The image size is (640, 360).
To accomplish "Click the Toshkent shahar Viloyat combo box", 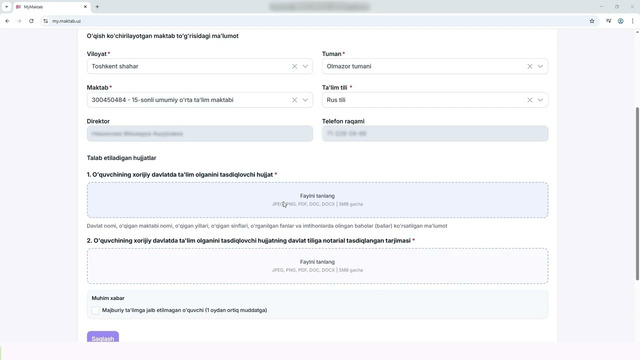I will pyautogui.click(x=200, y=67).
